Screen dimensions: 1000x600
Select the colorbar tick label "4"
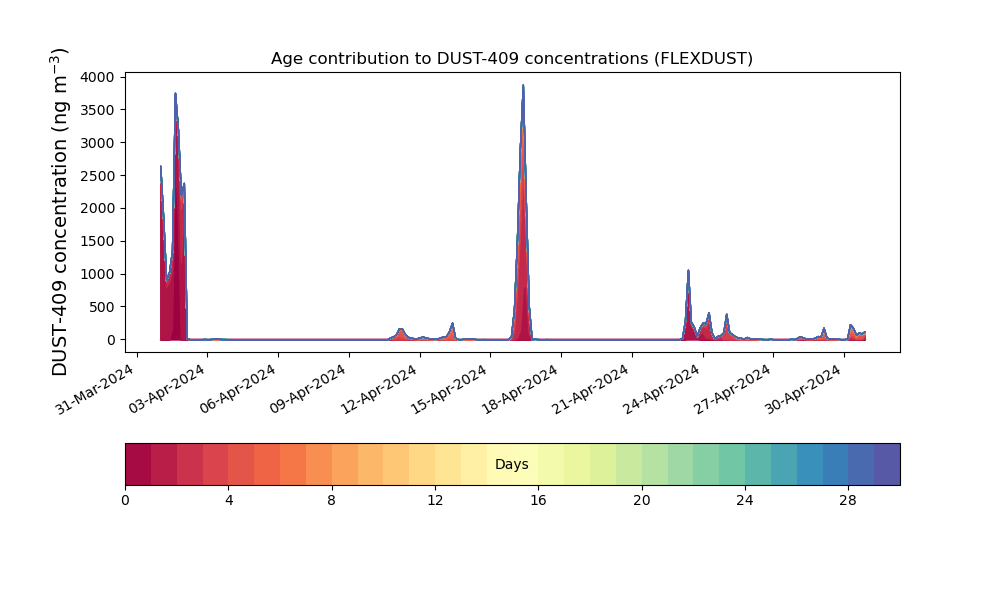coord(229,501)
